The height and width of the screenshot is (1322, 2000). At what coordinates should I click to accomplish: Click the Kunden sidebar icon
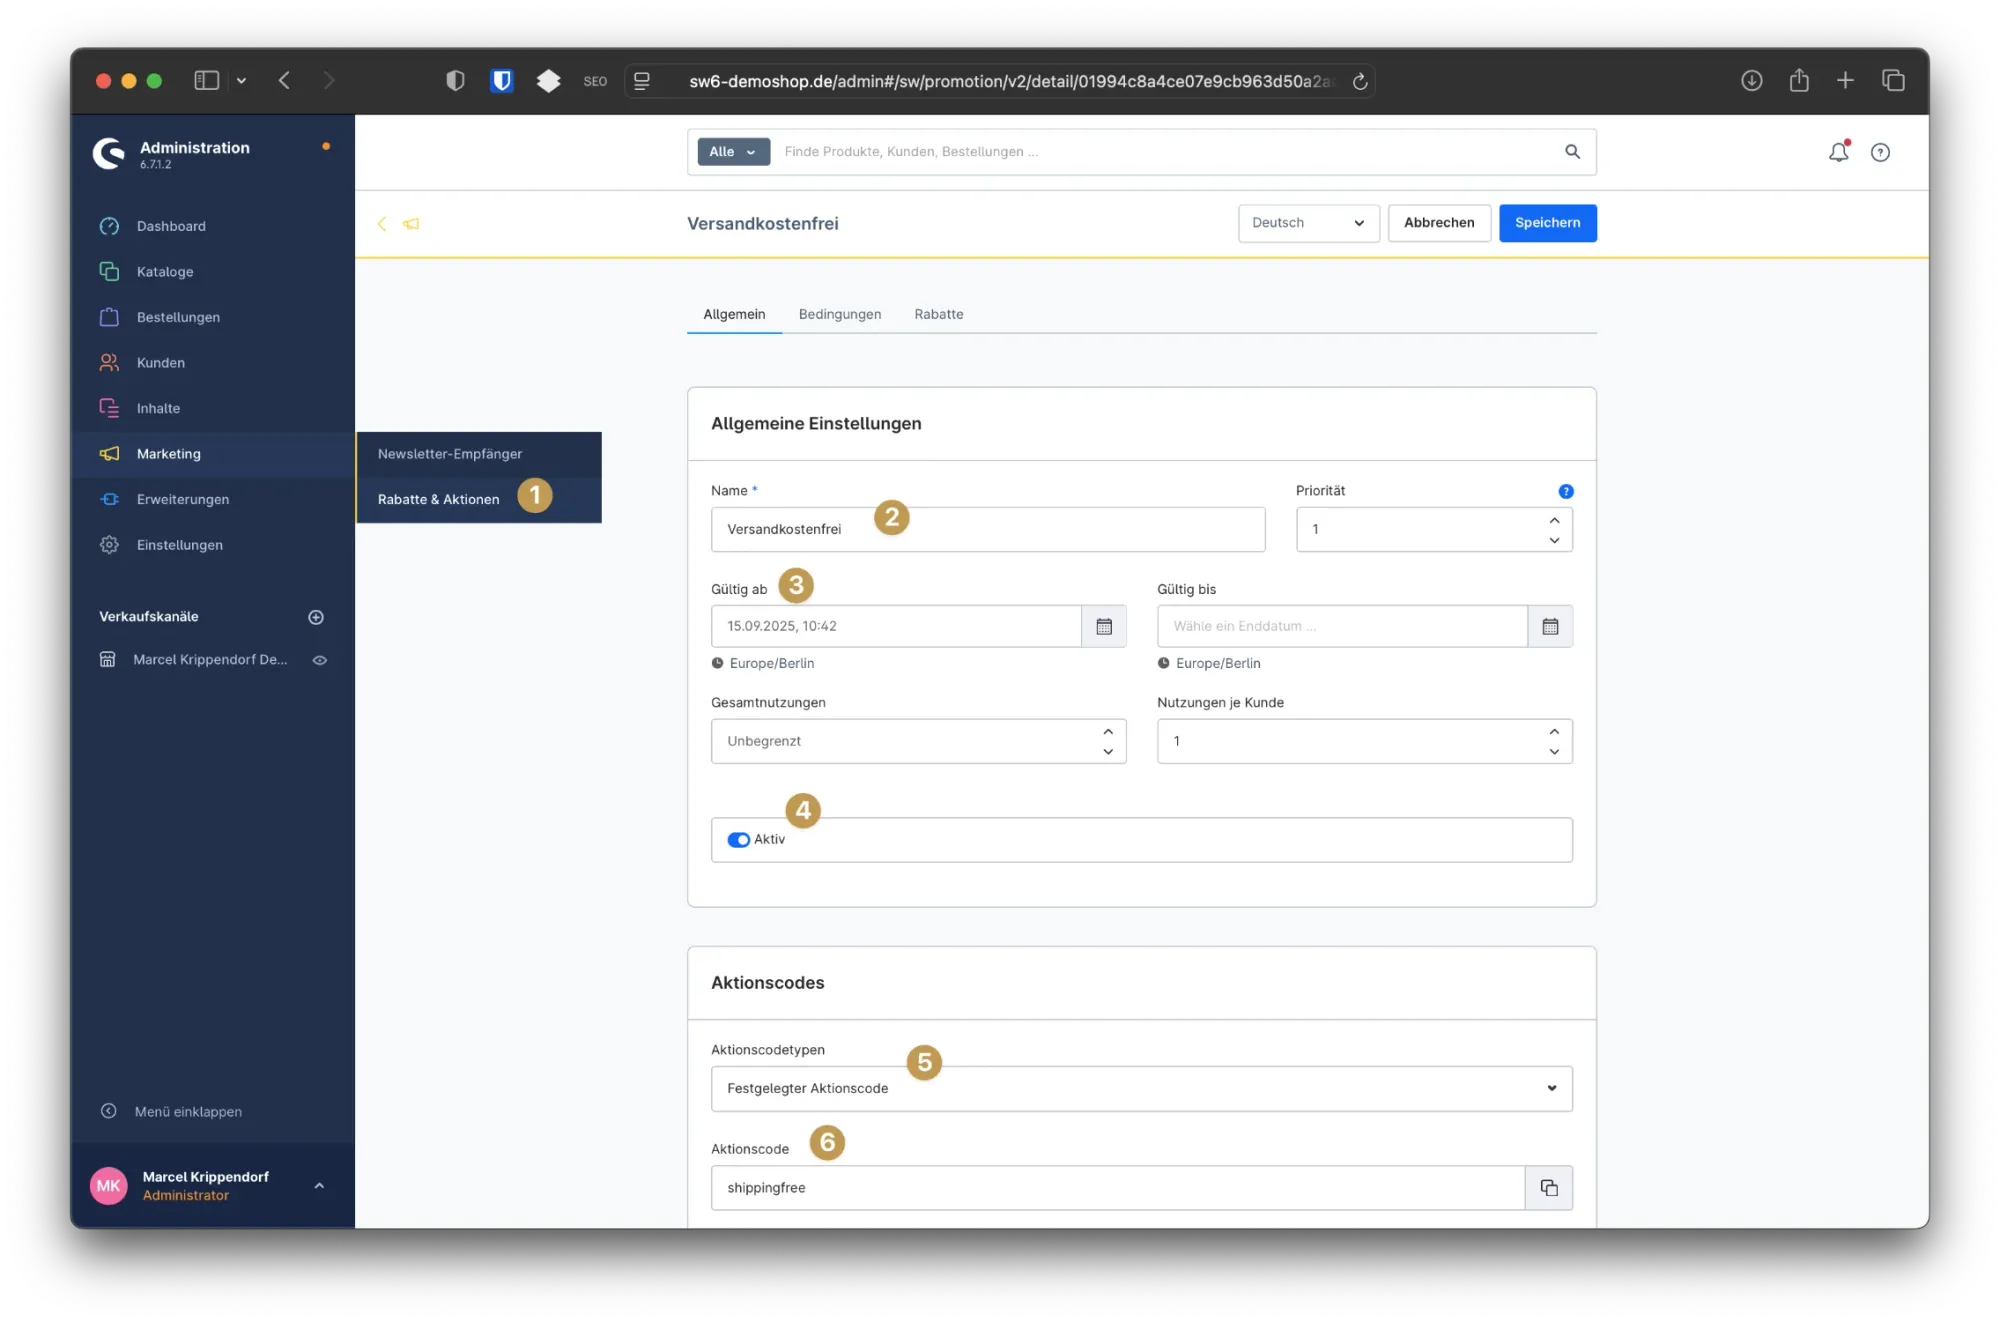[x=109, y=362]
